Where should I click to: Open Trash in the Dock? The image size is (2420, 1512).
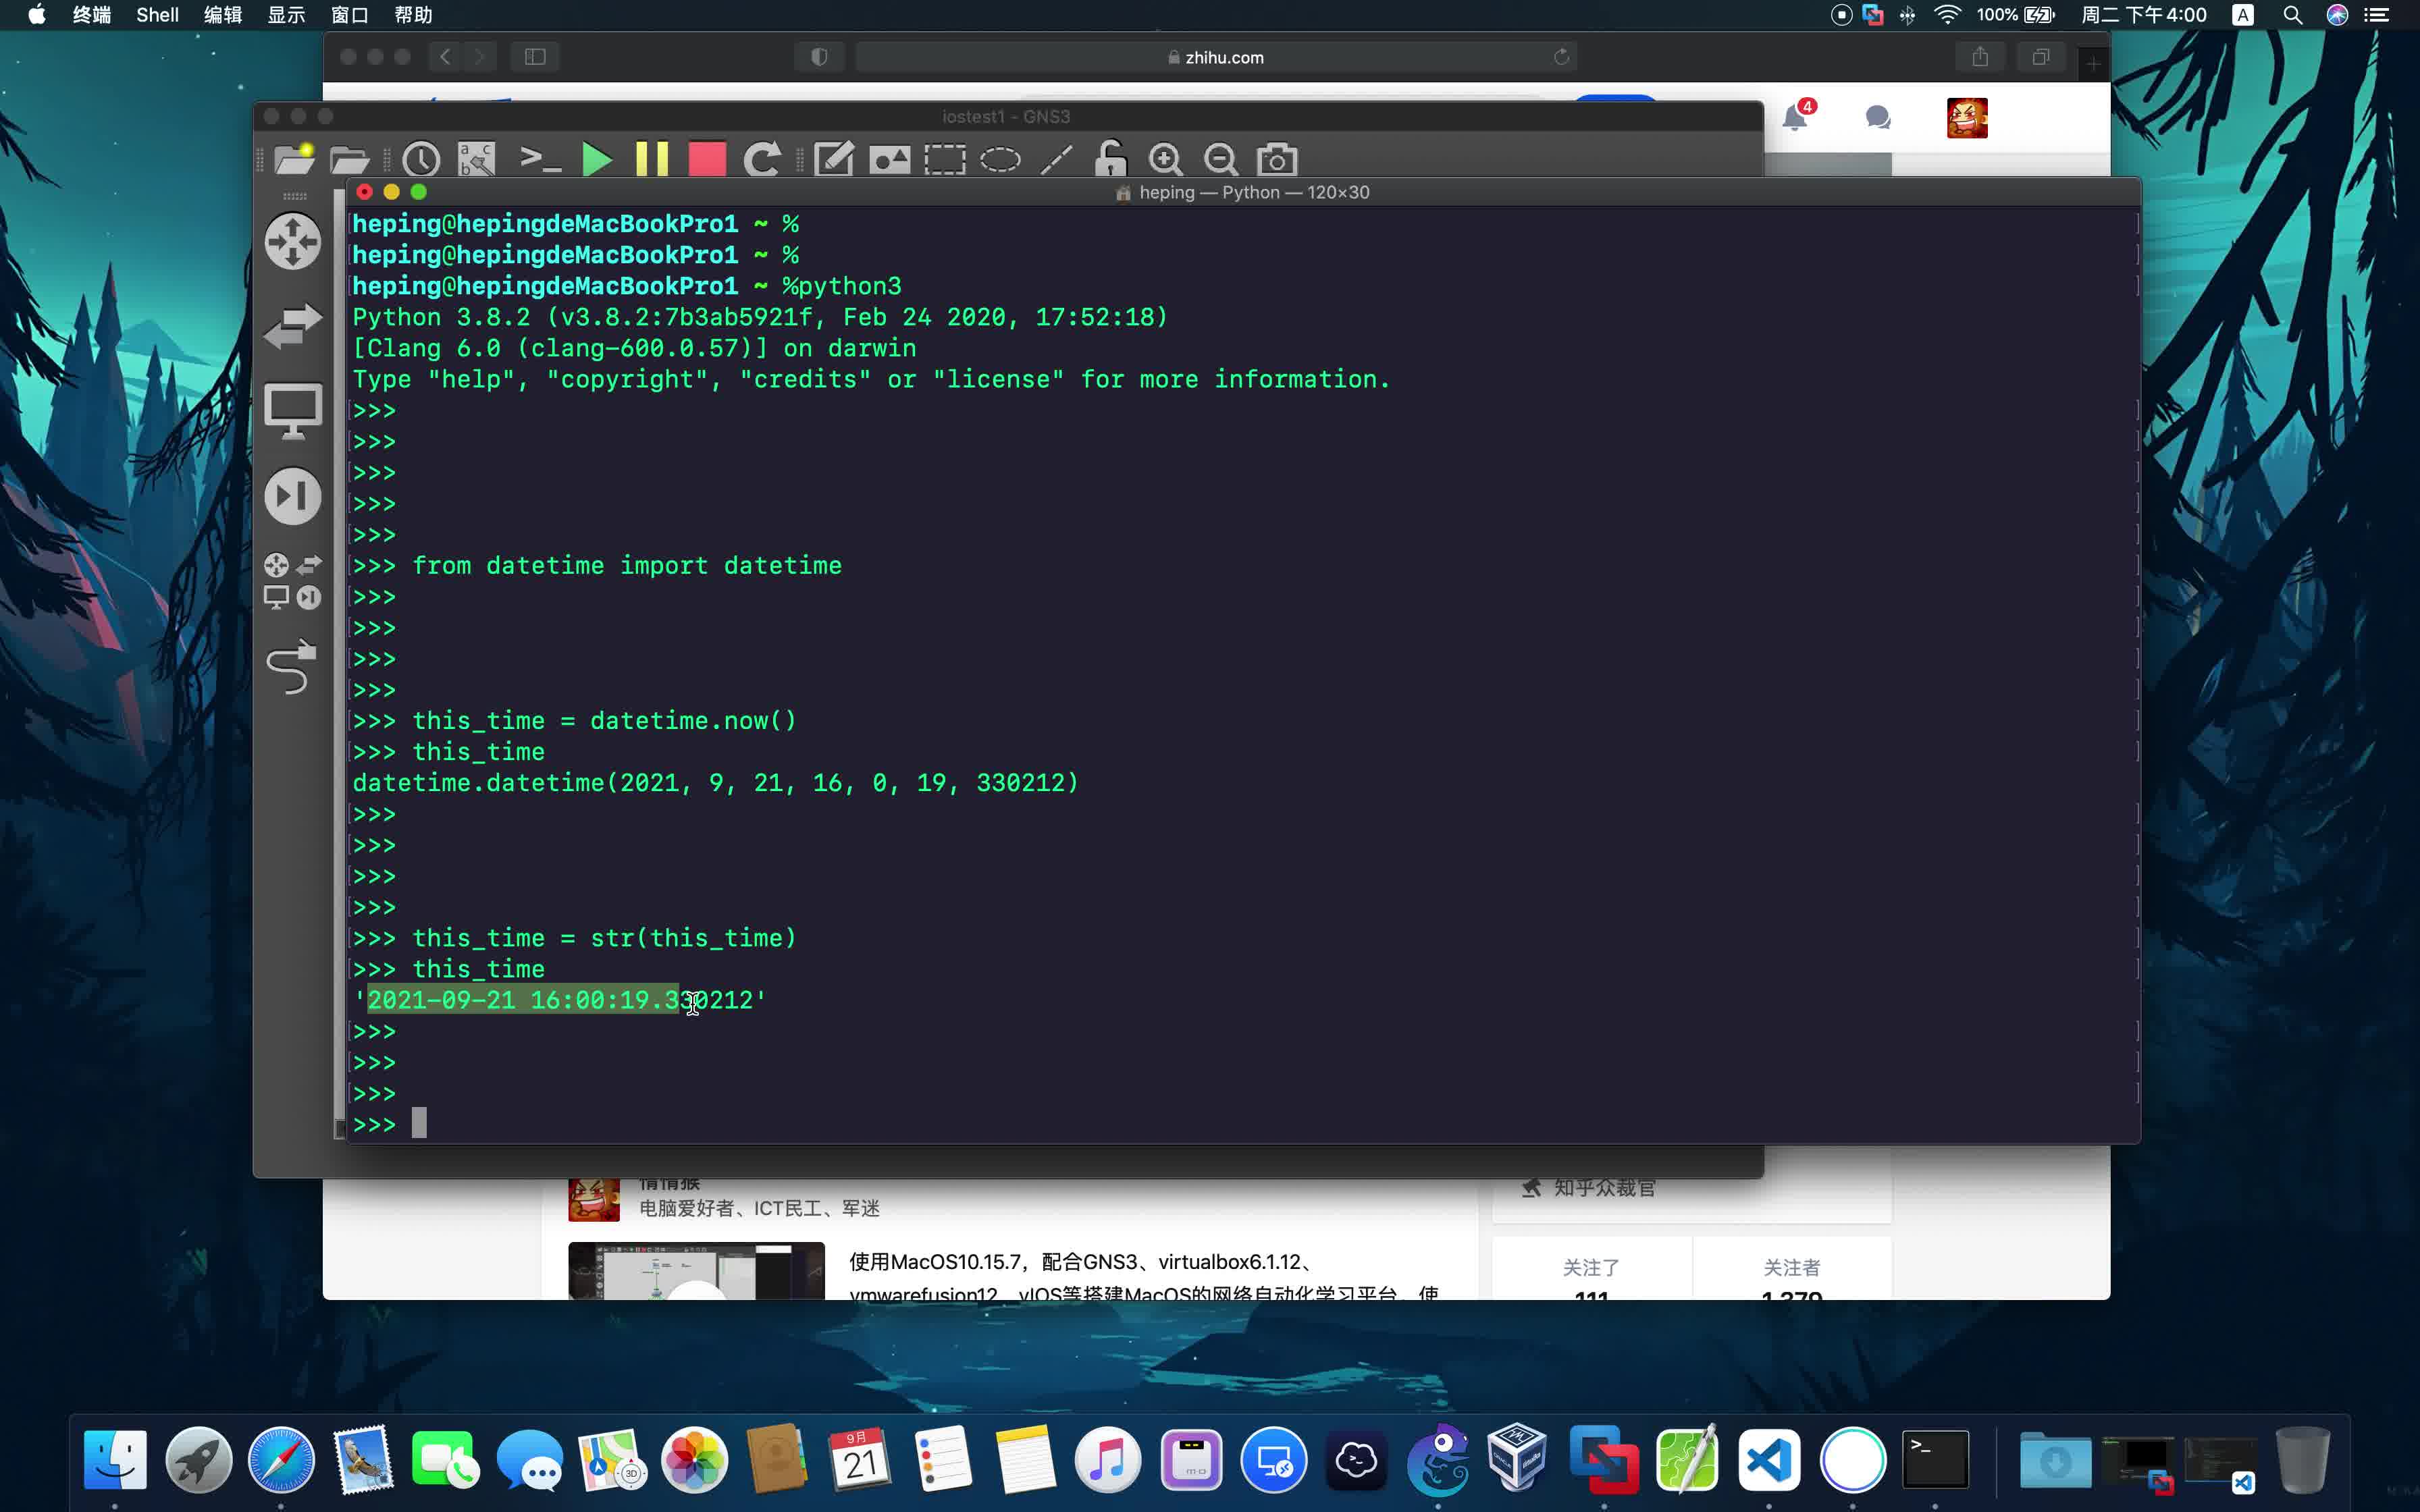click(x=2303, y=1459)
